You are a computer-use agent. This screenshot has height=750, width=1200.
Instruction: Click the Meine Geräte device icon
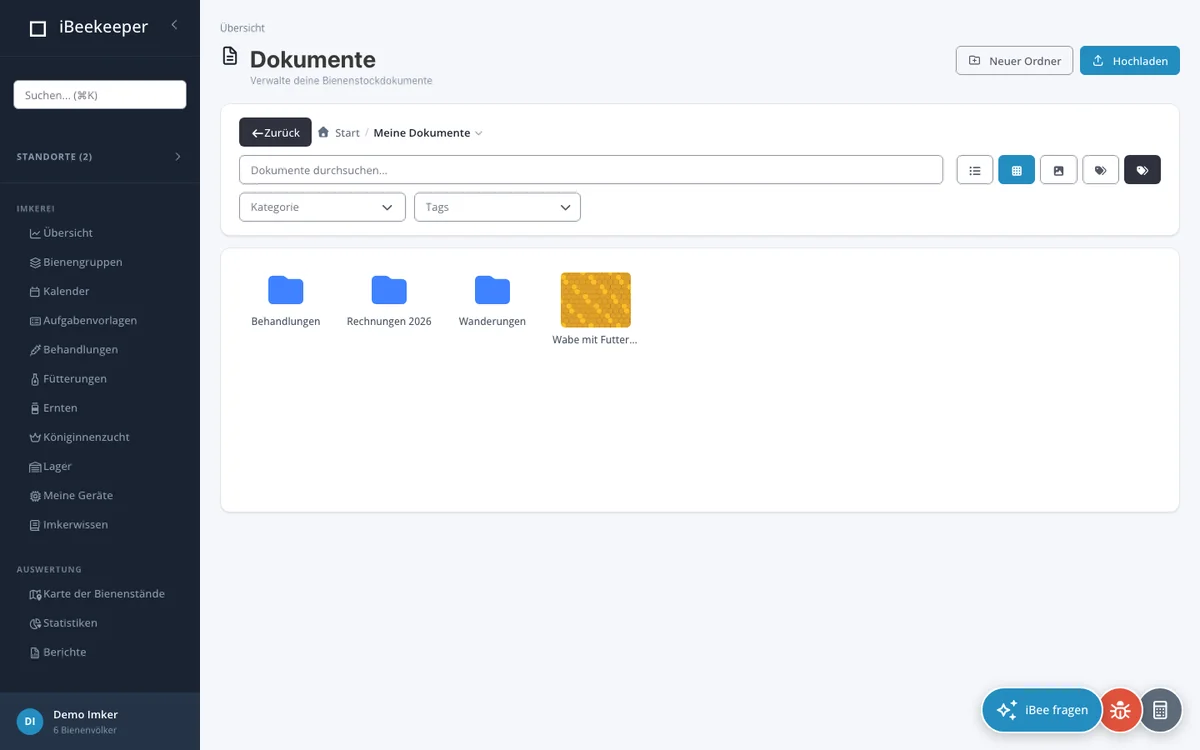coord(35,496)
